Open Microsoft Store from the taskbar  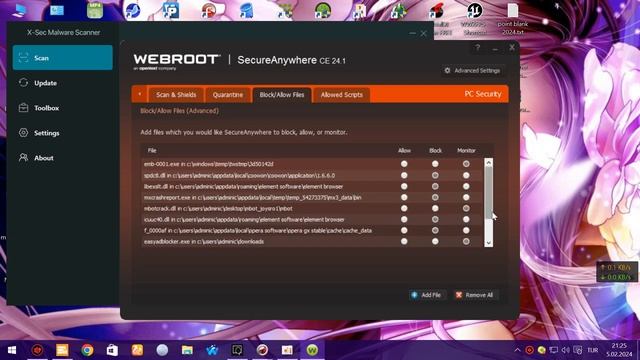112,350
